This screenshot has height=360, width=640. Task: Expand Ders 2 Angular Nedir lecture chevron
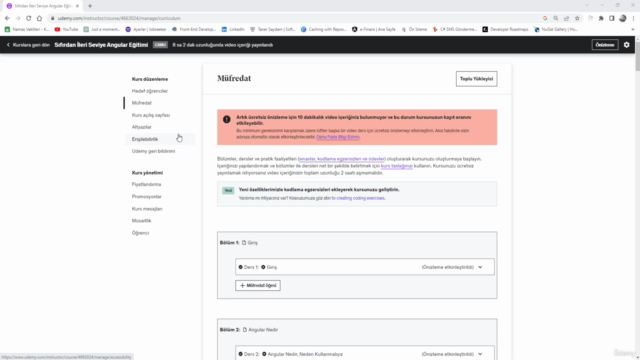480,354
